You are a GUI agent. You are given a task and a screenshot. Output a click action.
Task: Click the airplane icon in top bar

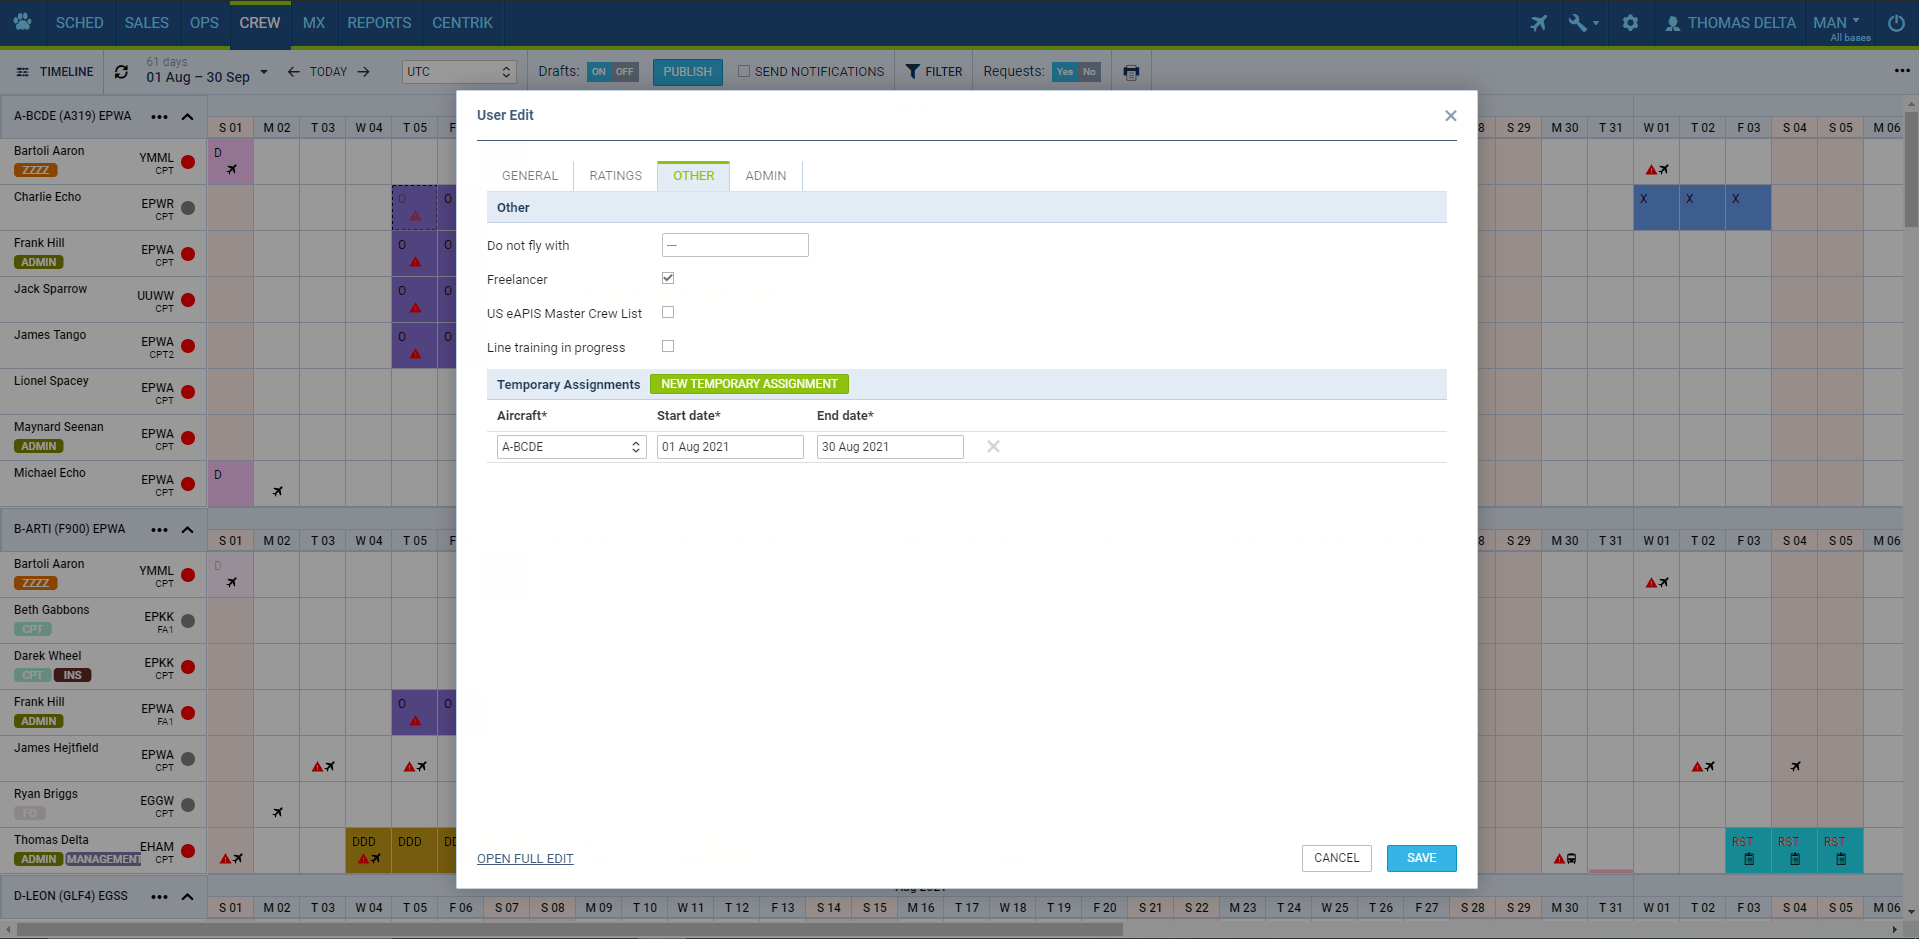1538,22
